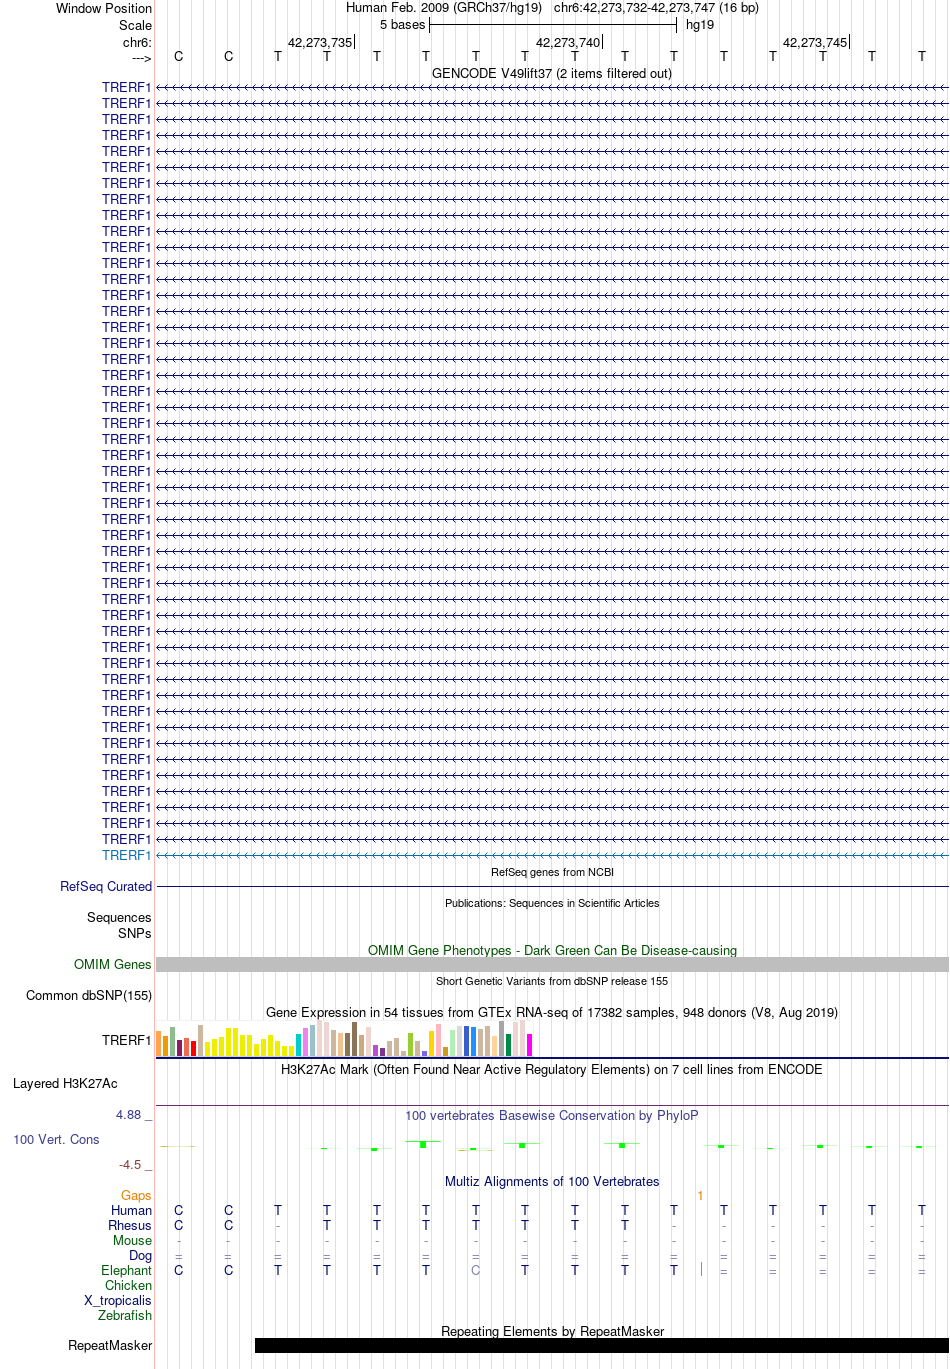The height and width of the screenshot is (1369, 950).
Task: Open GTEx Gene Expression in 54 tissues title
Action: click(552, 1012)
